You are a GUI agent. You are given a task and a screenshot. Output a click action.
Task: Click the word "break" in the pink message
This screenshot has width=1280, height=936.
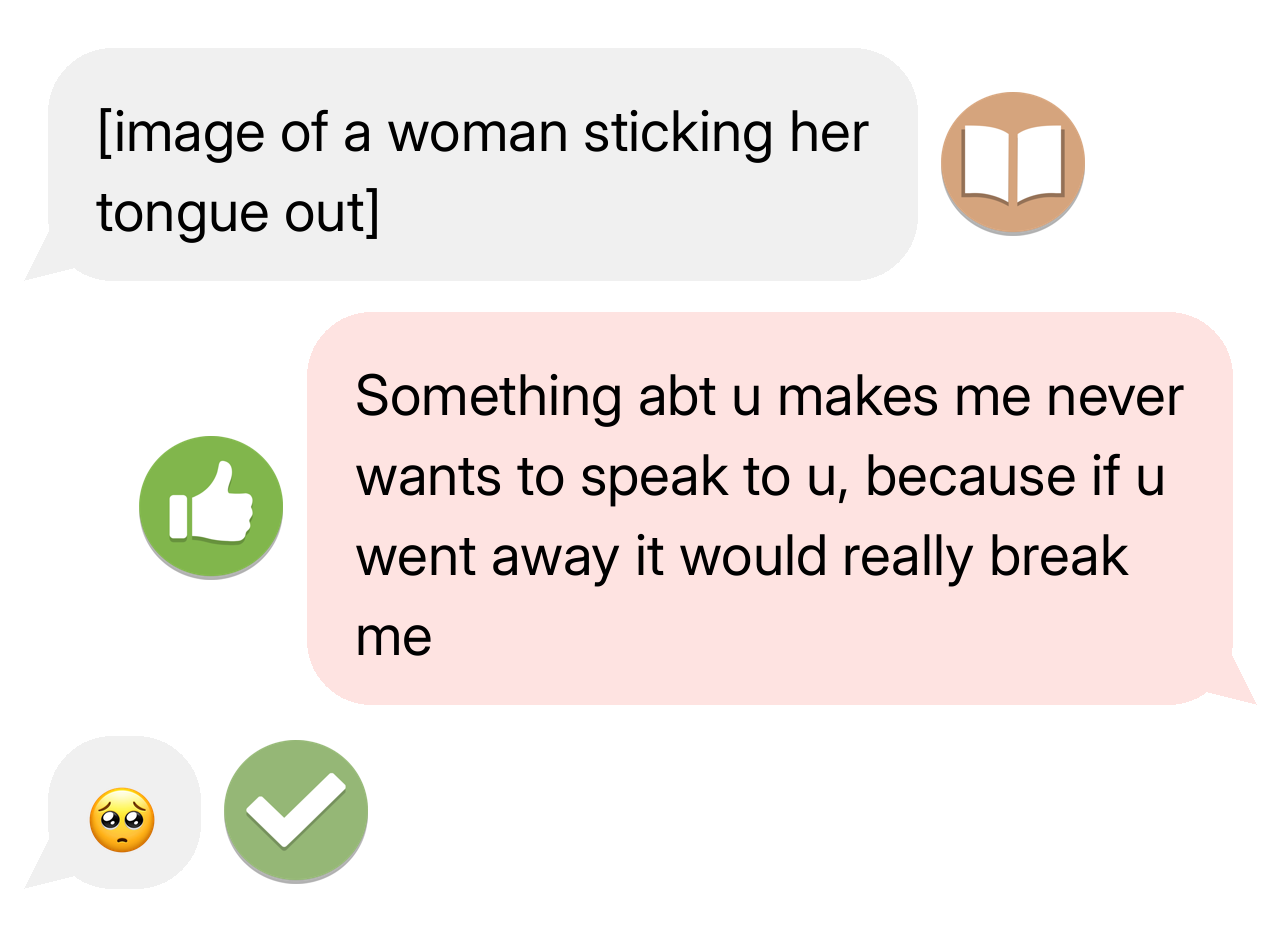pos(1059,557)
